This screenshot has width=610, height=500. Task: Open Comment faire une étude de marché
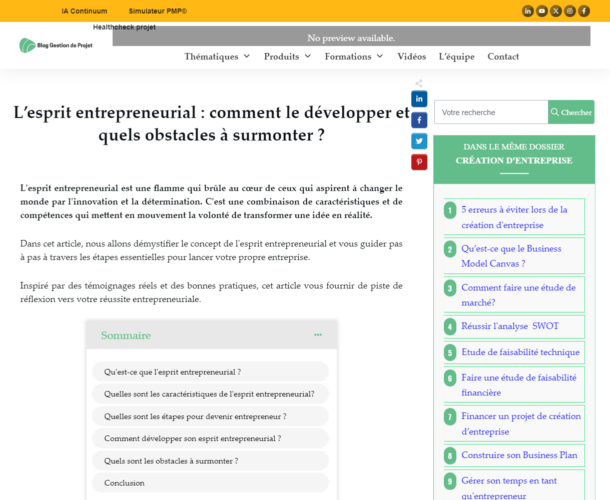click(x=518, y=295)
